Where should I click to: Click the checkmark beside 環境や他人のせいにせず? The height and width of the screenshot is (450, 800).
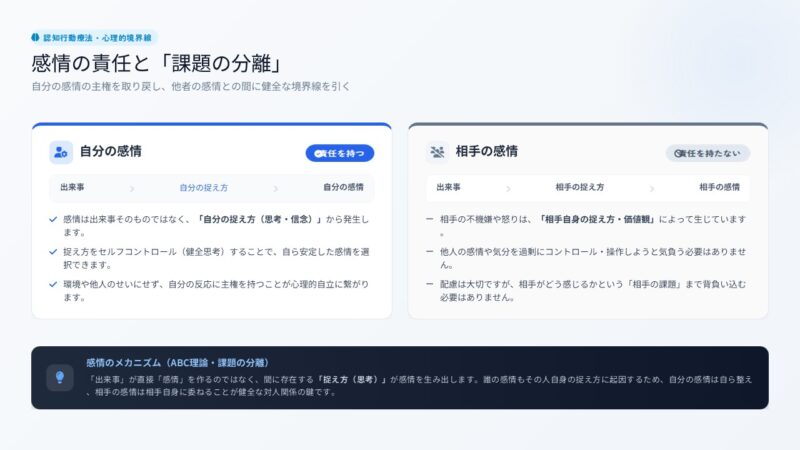pos(53,284)
